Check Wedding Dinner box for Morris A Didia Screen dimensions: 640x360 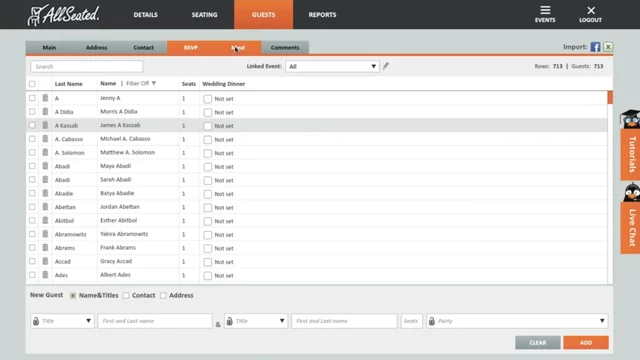coord(208,112)
